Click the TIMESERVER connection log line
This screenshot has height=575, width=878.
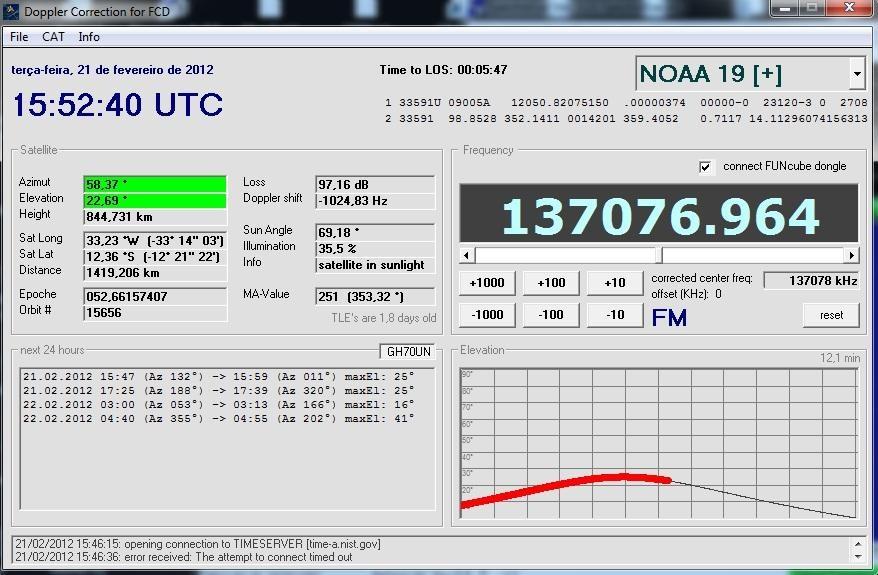[198, 544]
